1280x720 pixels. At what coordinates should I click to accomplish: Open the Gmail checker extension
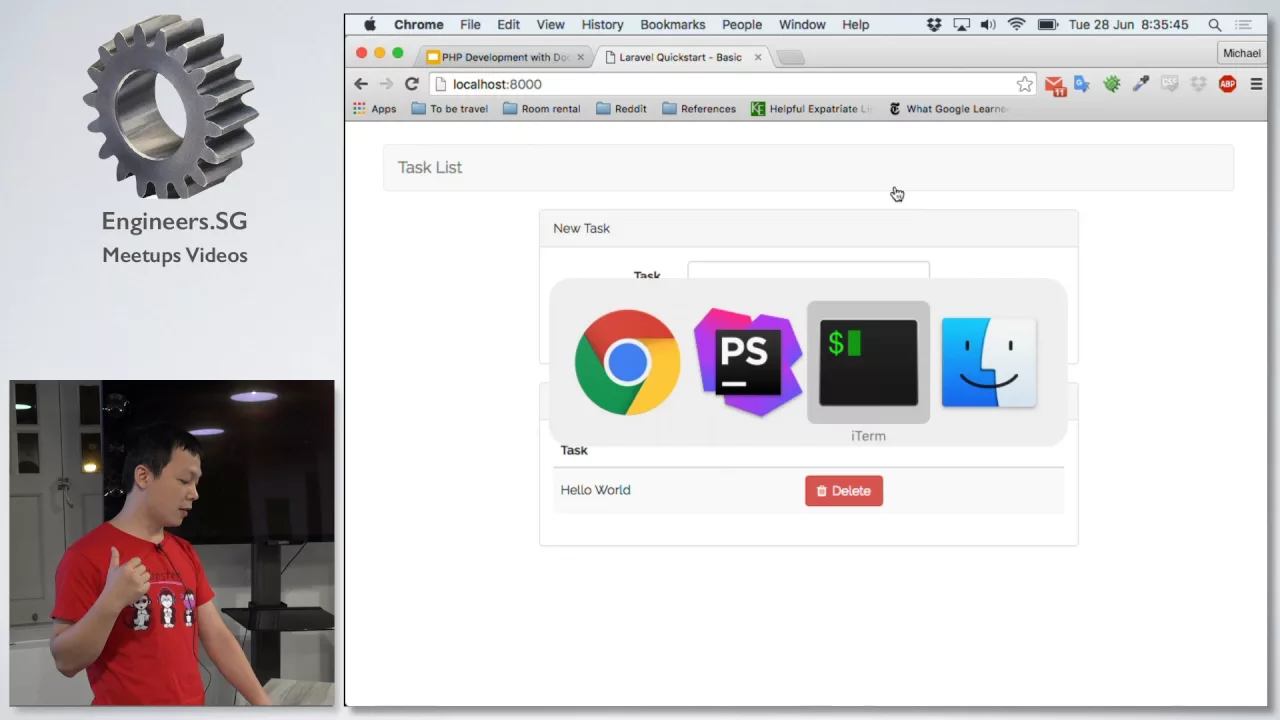click(1055, 85)
